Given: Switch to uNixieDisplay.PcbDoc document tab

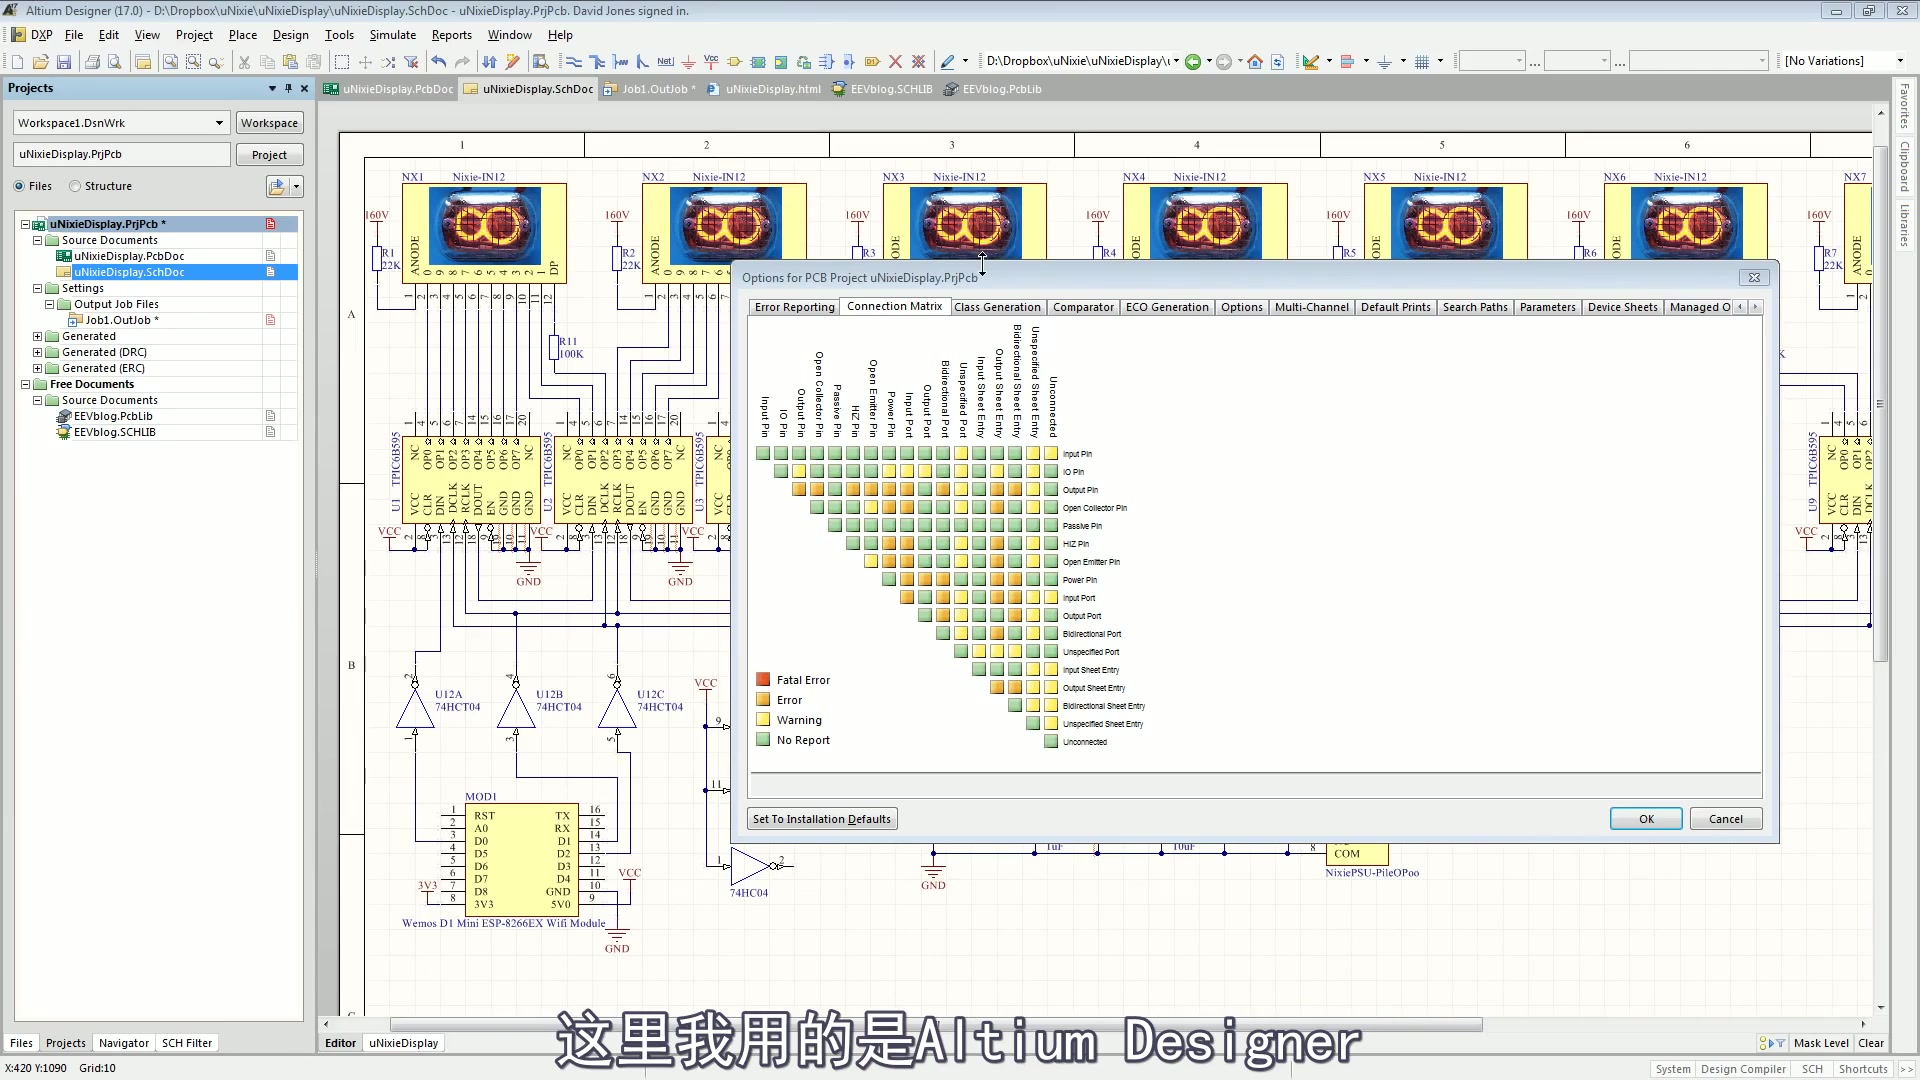Looking at the screenshot, I should [x=389, y=89].
